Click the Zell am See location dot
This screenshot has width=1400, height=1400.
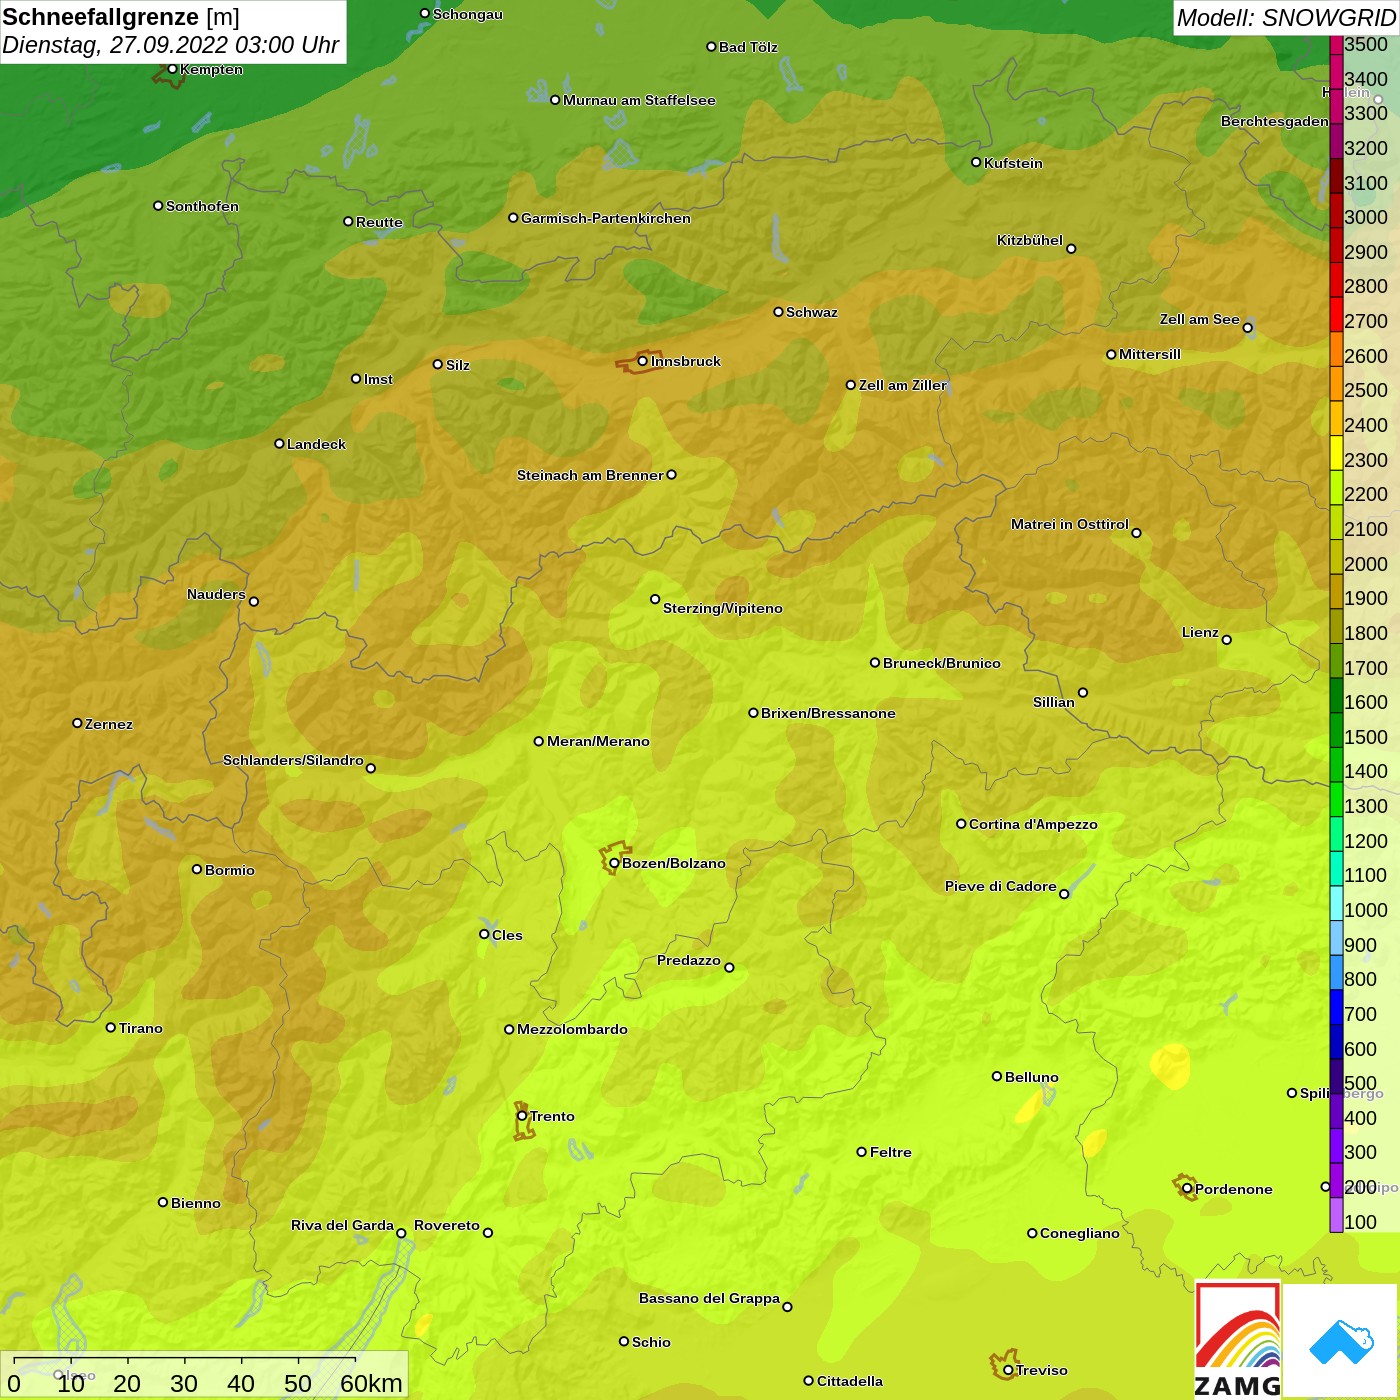1247,327
